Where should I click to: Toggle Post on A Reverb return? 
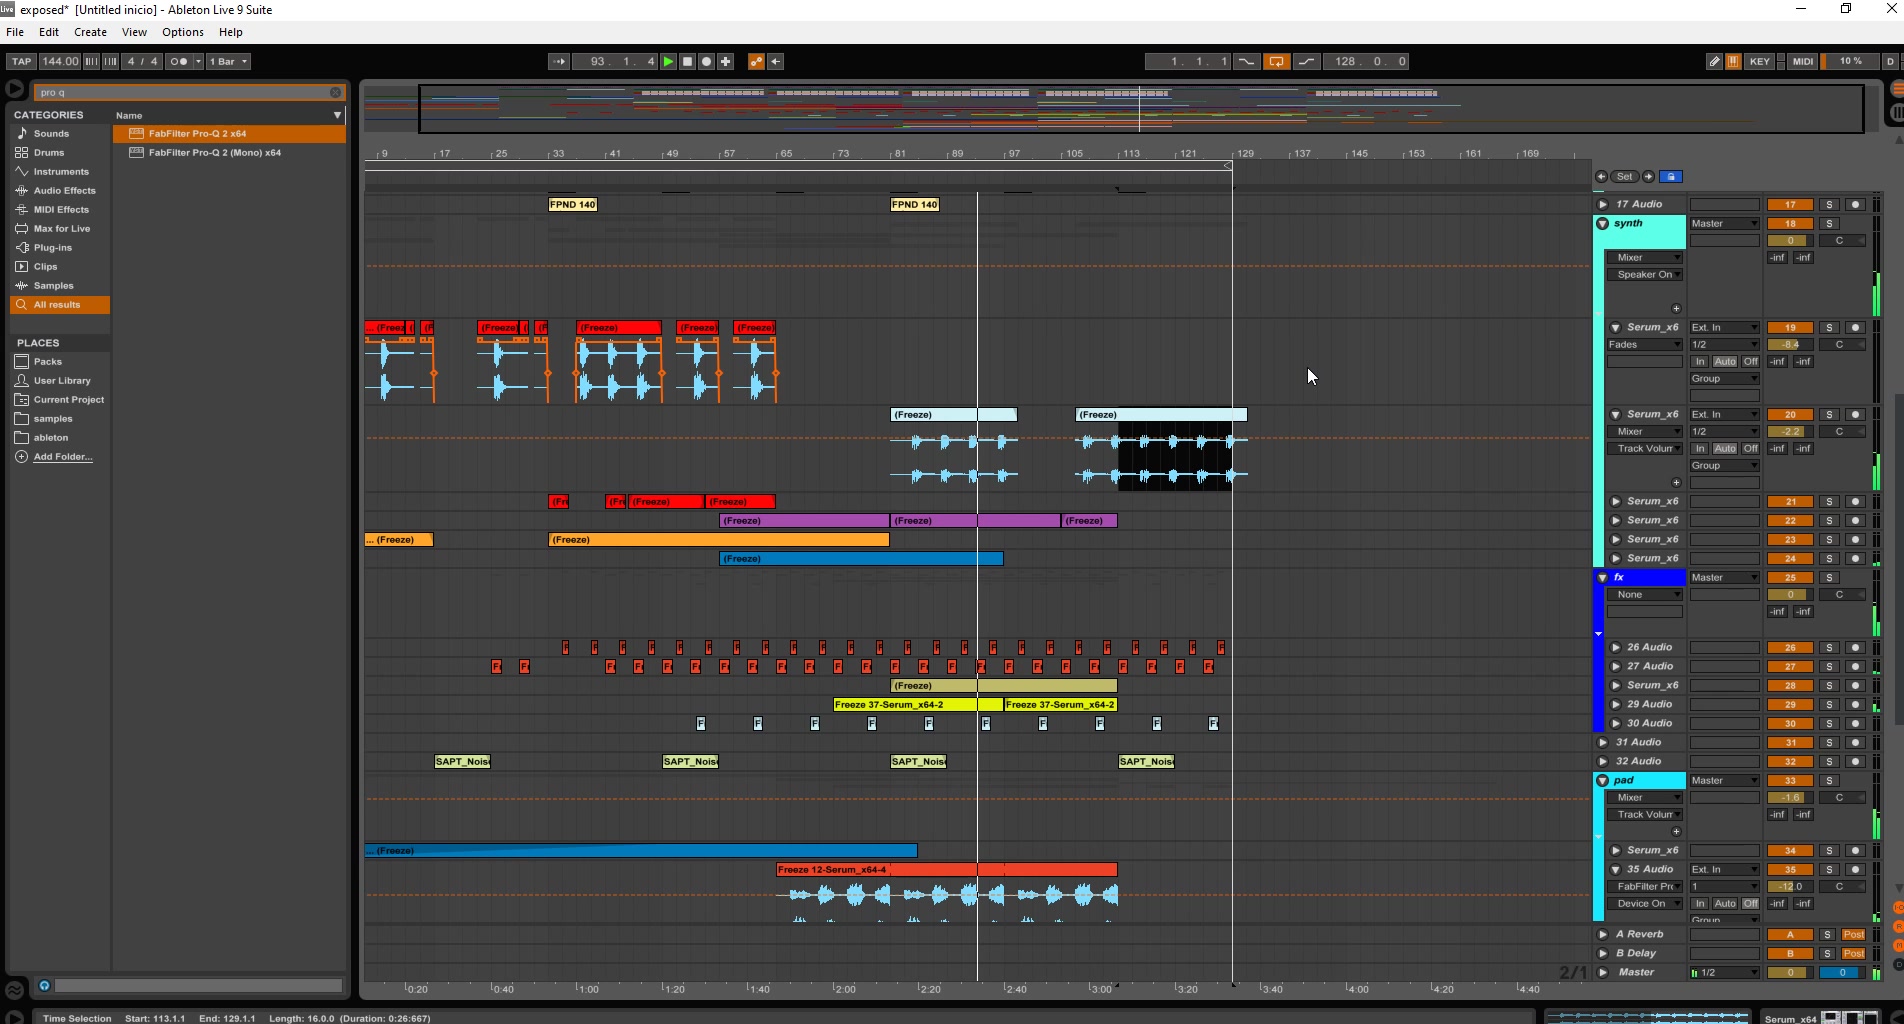[x=1853, y=935]
